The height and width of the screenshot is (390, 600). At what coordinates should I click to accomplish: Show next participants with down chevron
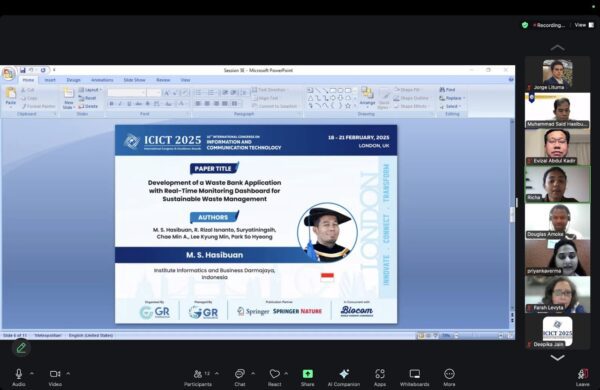[558, 358]
